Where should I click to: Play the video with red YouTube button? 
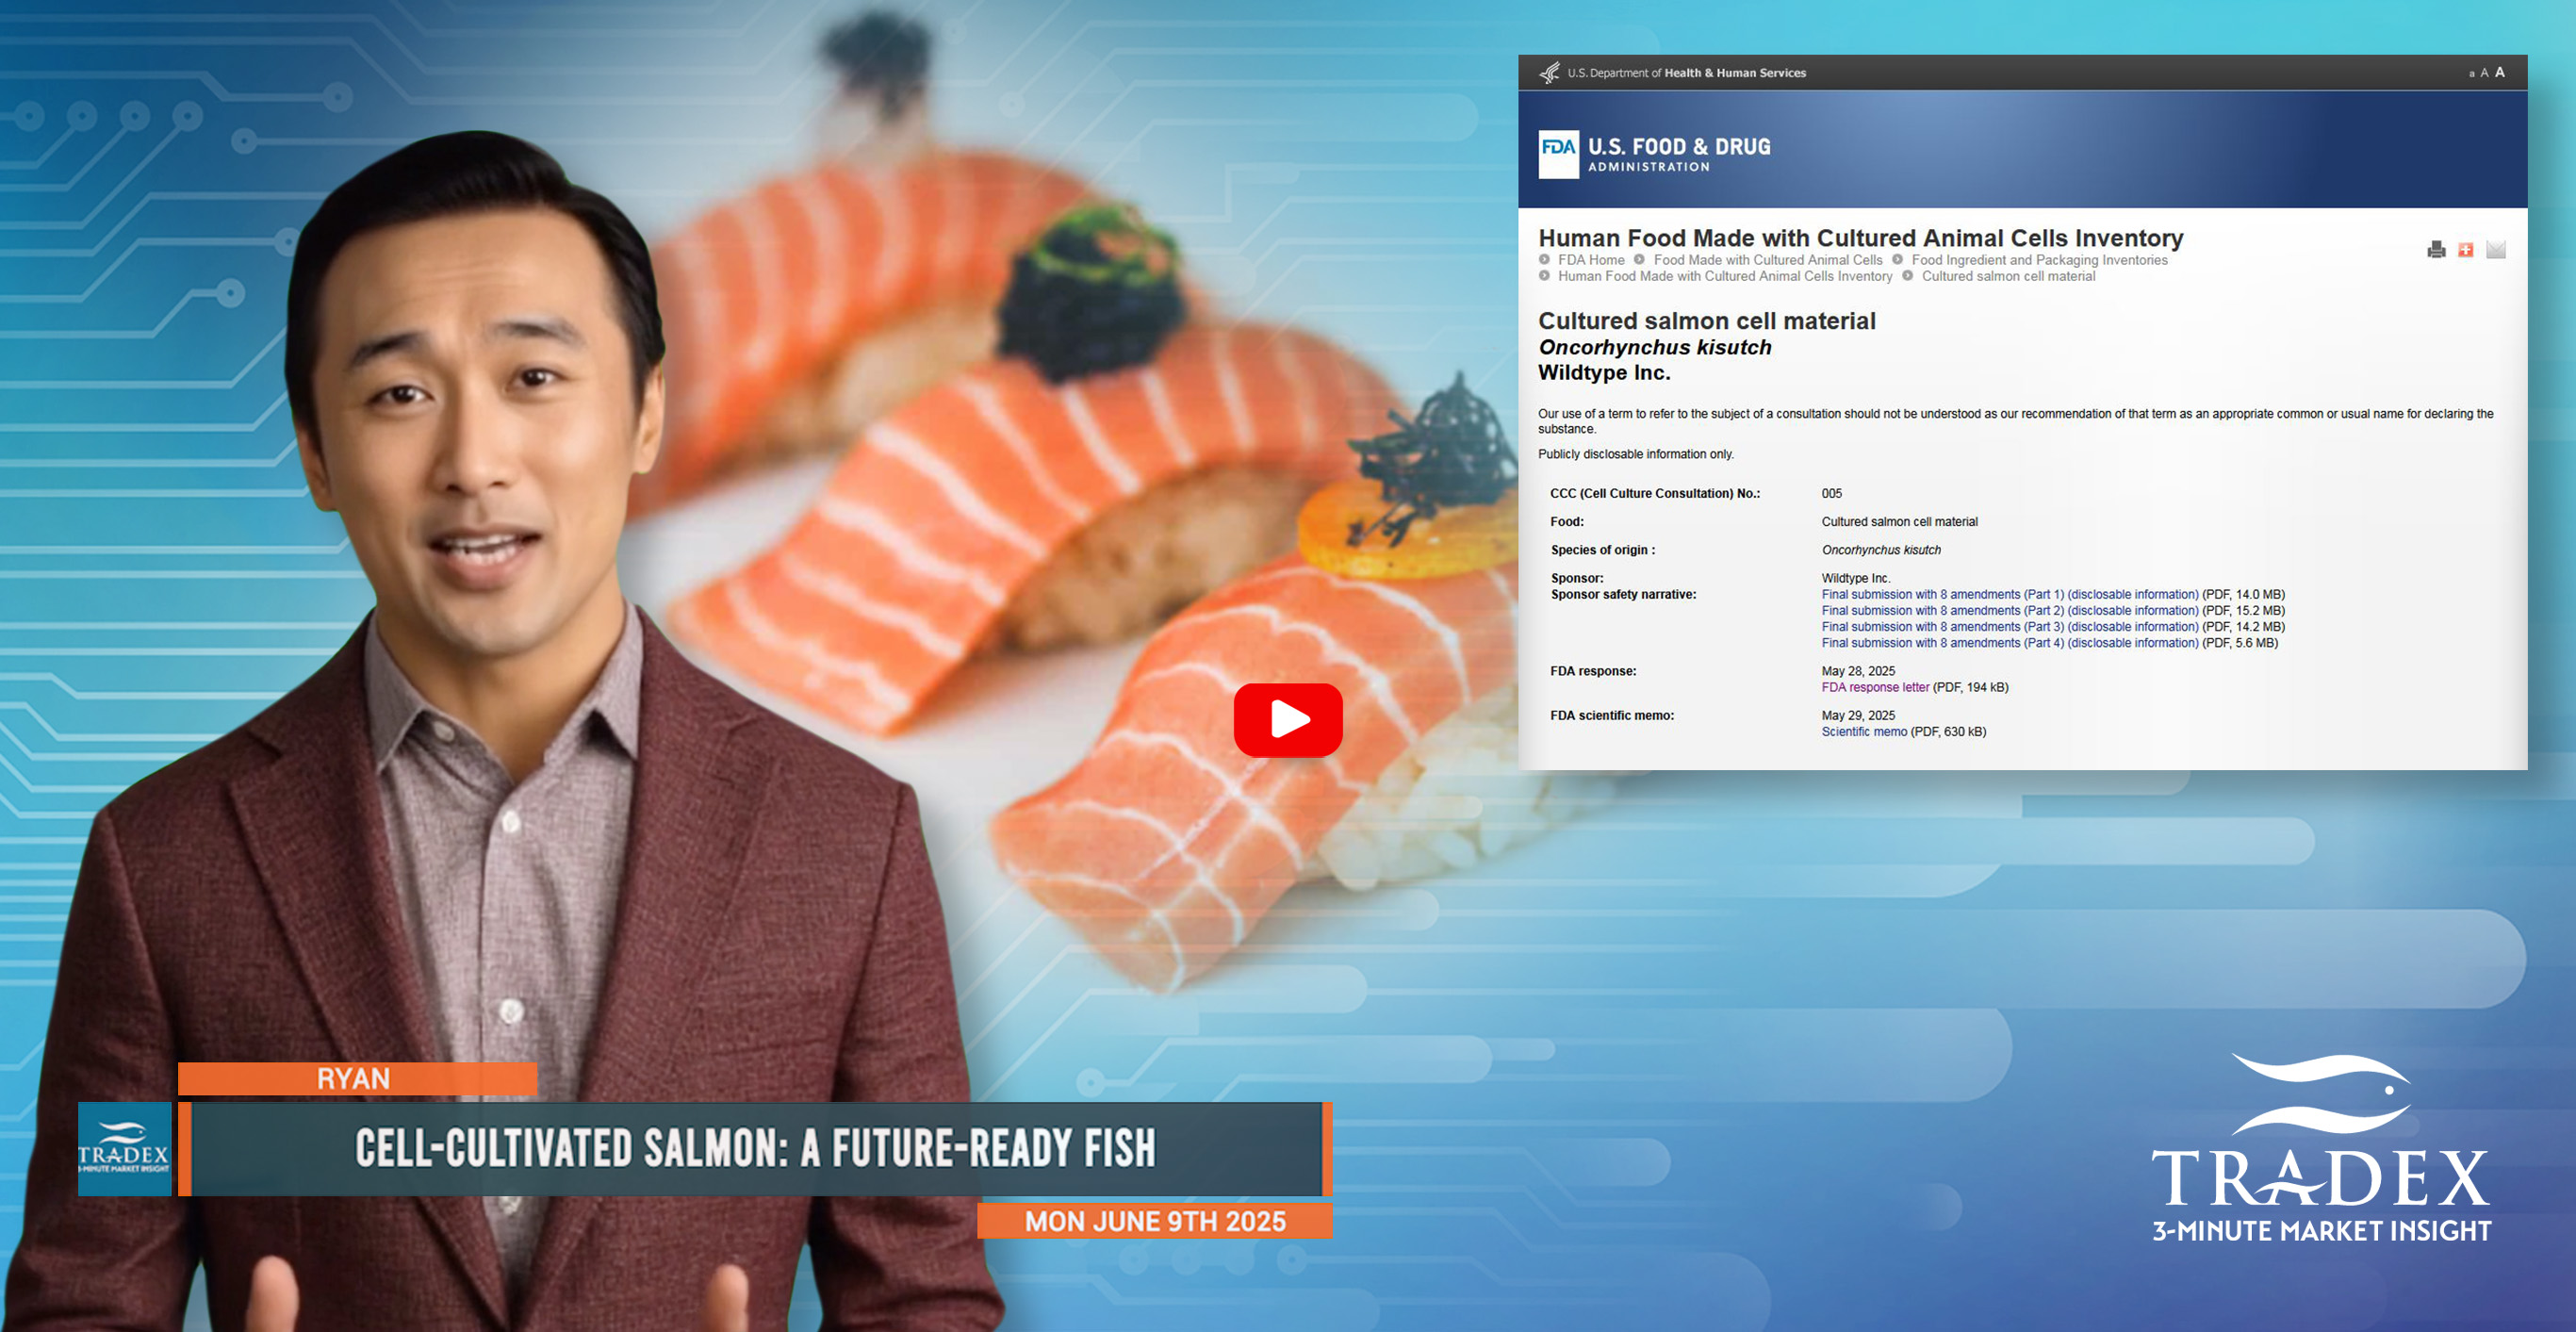1288,720
